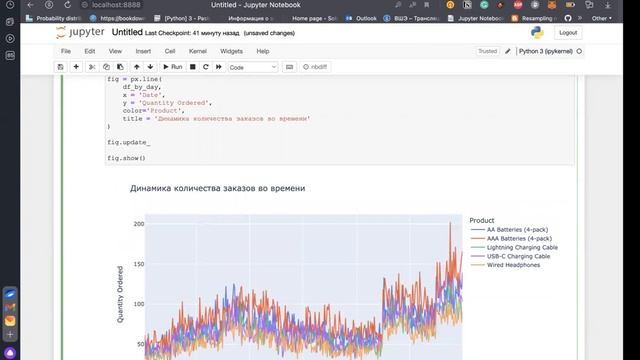Open the Help menu
Viewport: 640px width, 360px height.
263,51
